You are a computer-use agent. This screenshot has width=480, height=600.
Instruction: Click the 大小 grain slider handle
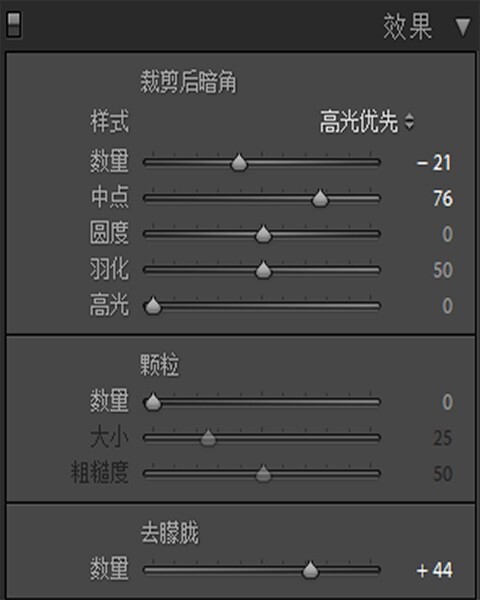click(x=208, y=438)
